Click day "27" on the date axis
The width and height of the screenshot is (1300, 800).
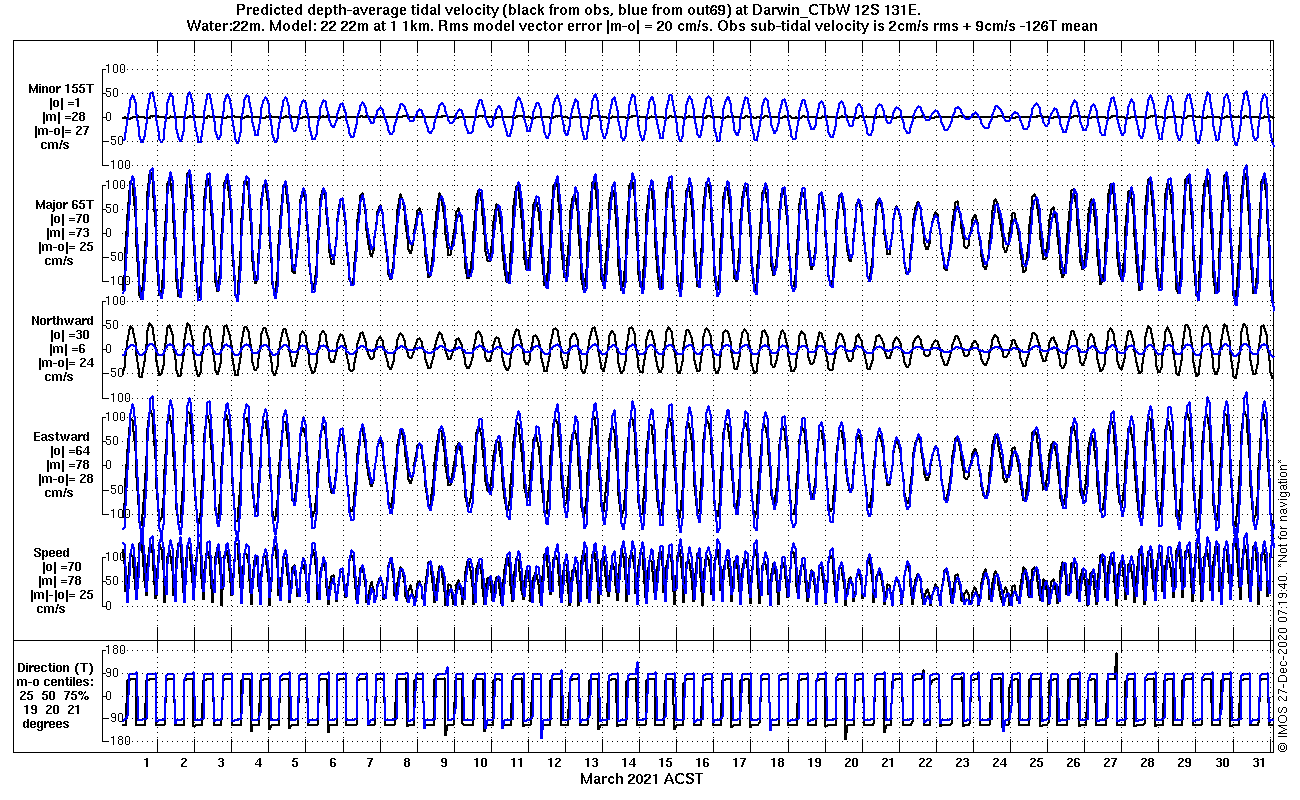(x=1111, y=763)
